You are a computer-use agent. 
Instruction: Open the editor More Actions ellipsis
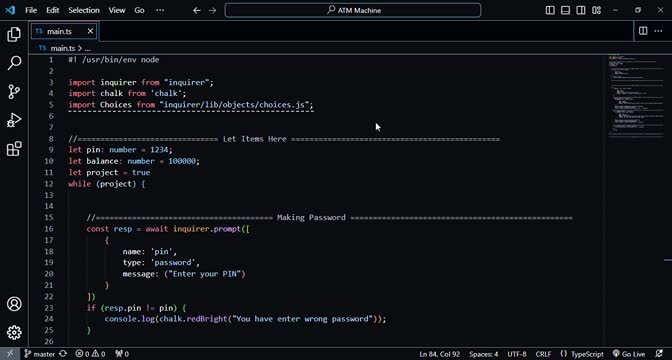pyautogui.click(x=658, y=31)
